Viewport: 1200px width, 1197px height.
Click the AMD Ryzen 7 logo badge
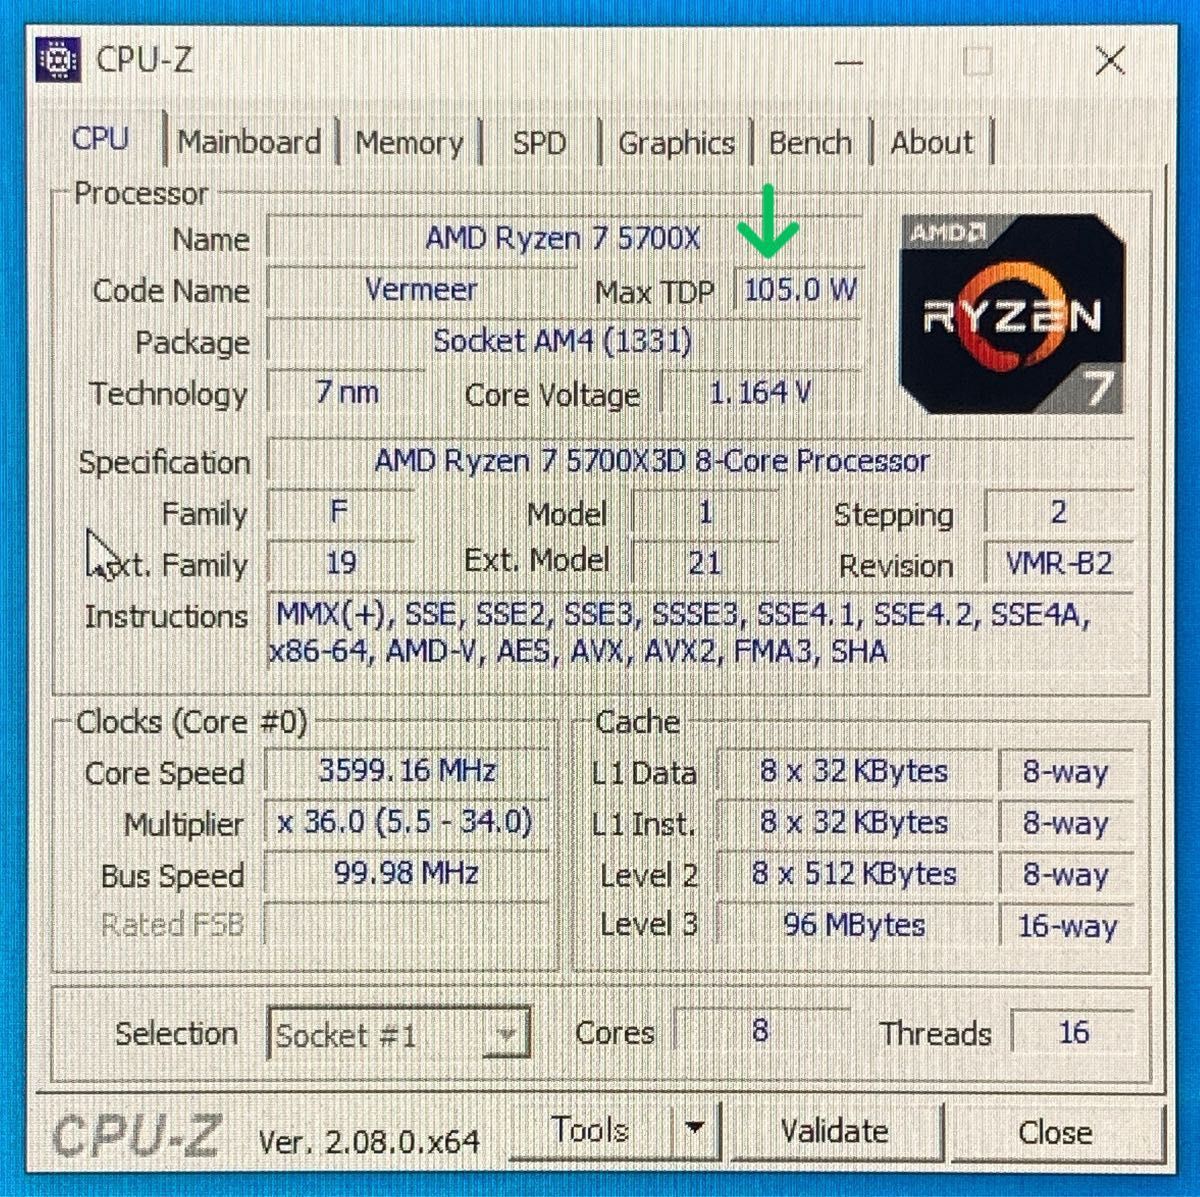tap(1011, 314)
